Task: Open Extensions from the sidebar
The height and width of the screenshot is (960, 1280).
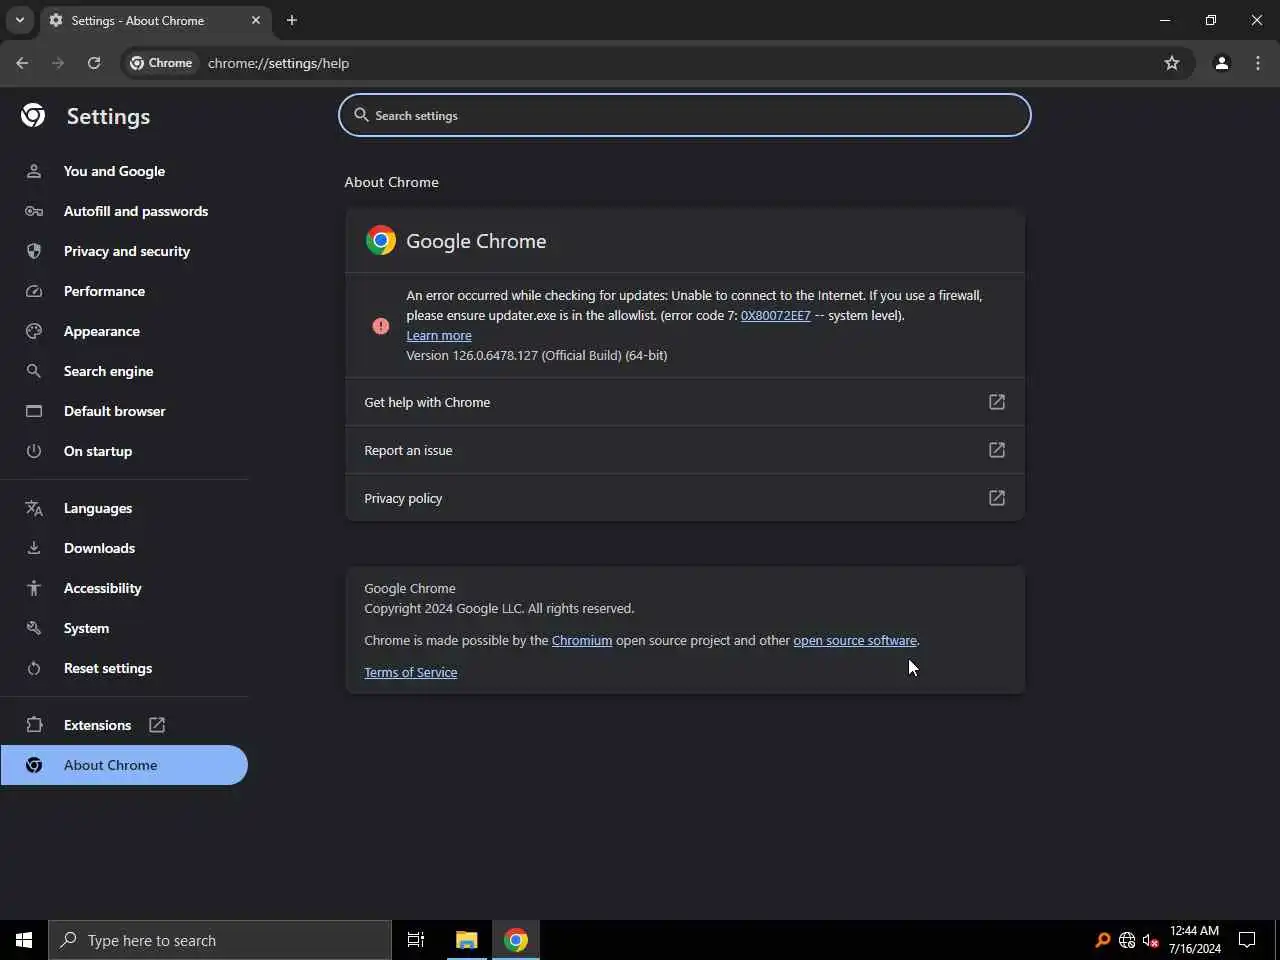Action: (124, 725)
